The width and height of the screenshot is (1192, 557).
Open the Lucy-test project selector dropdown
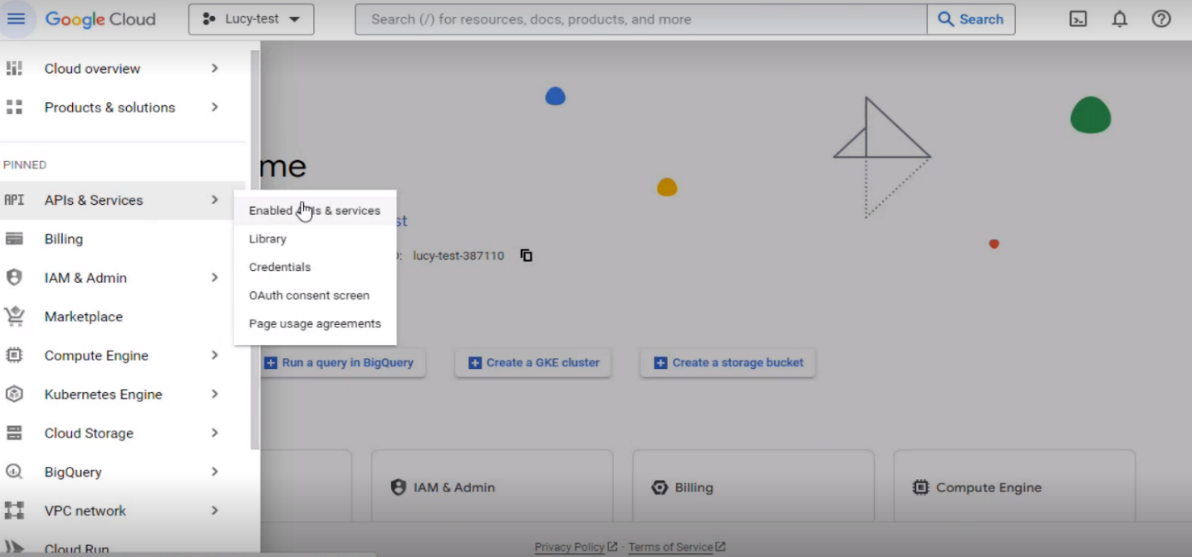251,19
